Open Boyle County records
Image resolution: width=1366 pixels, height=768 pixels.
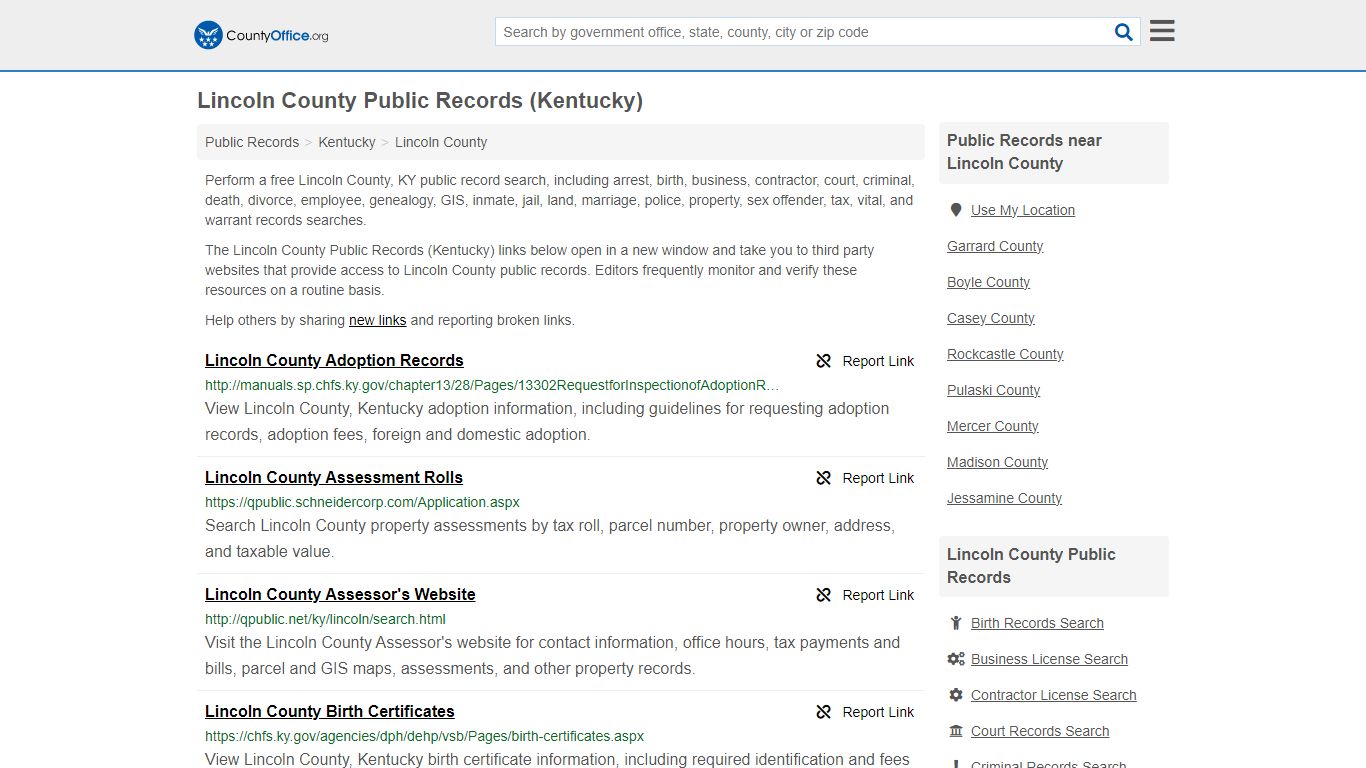(988, 282)
